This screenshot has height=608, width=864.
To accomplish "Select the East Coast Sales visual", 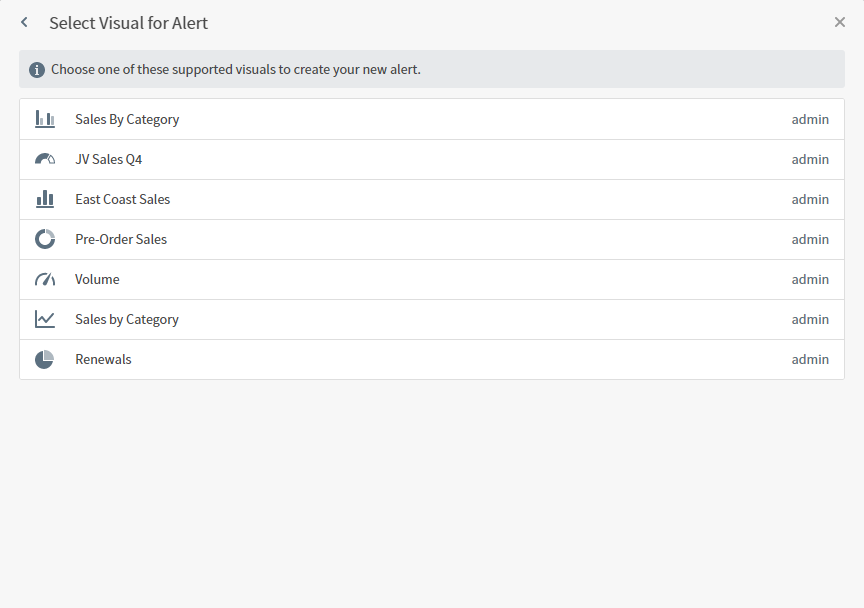I will point(122,198).
